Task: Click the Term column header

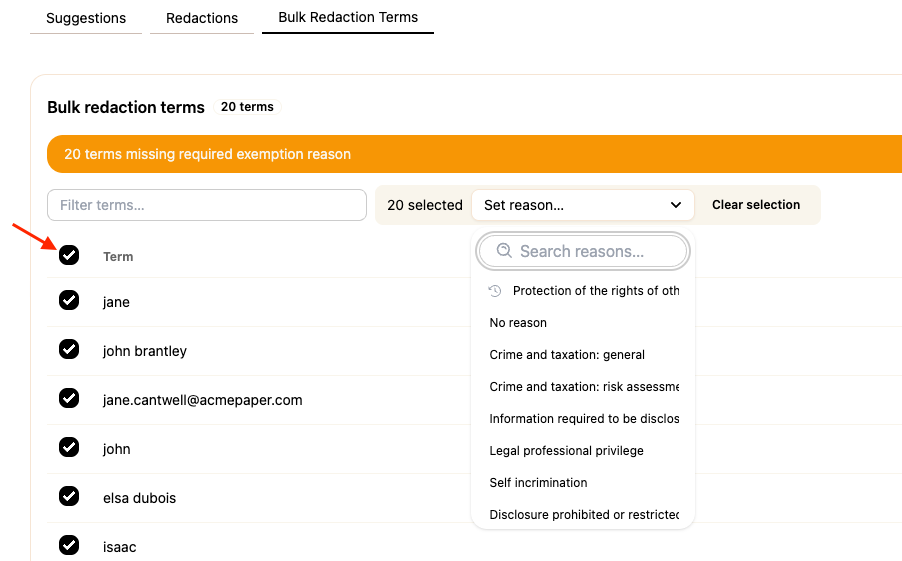Action: tap(118, 257)
